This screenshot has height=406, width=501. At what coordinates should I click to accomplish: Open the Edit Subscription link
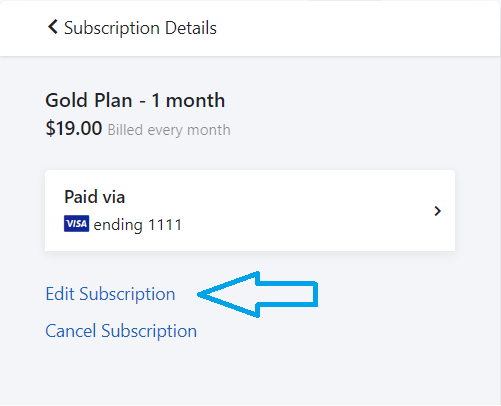click(x=110, y=294)
